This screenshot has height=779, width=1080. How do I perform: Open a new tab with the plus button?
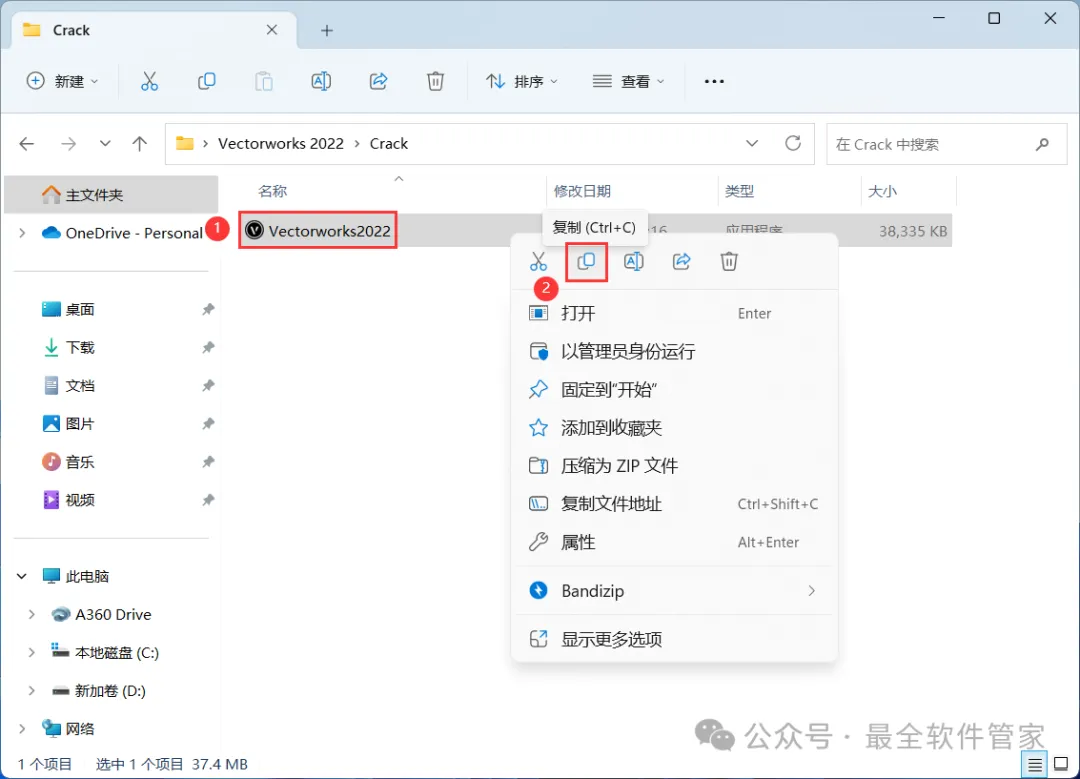tap(327, 30)
